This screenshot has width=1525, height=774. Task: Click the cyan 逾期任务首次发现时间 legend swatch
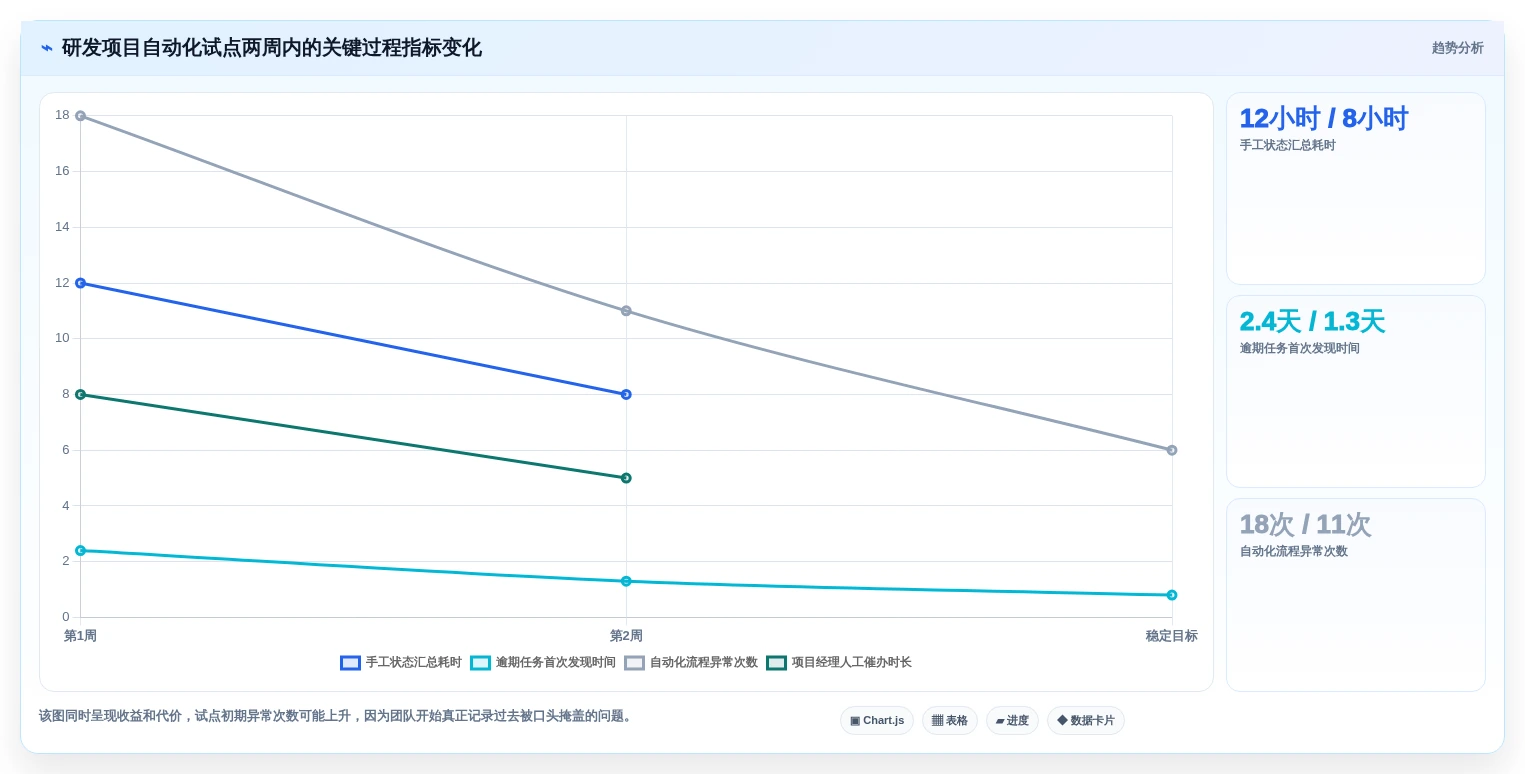pyautogui.click(x=480, y=663)
